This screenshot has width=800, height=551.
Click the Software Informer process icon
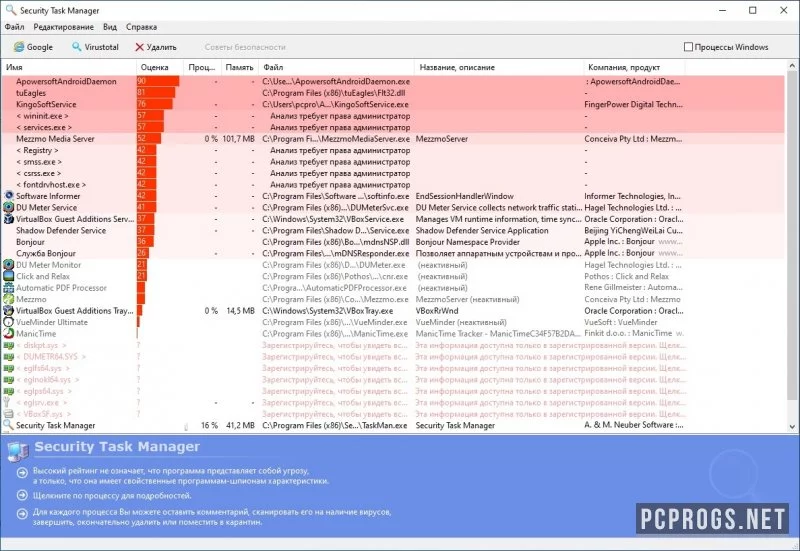(9, 196)
